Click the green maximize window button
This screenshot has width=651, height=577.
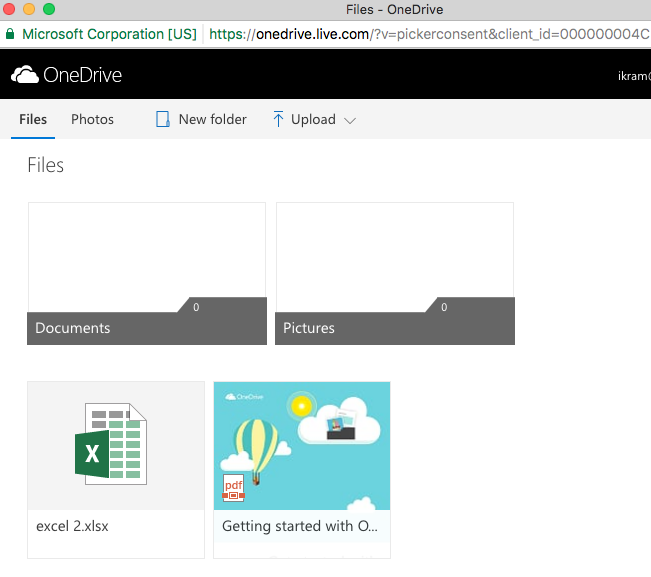pyautogui.click(x=48, y=9)
